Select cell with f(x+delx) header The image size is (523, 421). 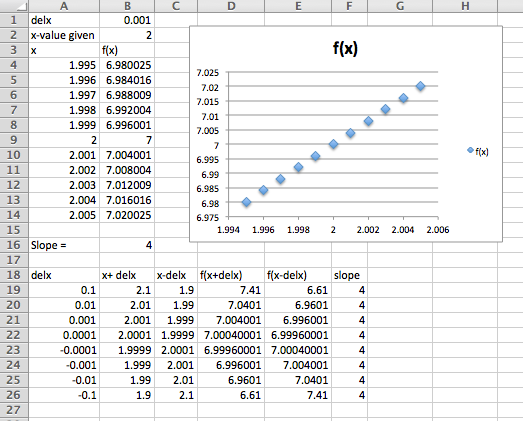(x=231, y=275)
